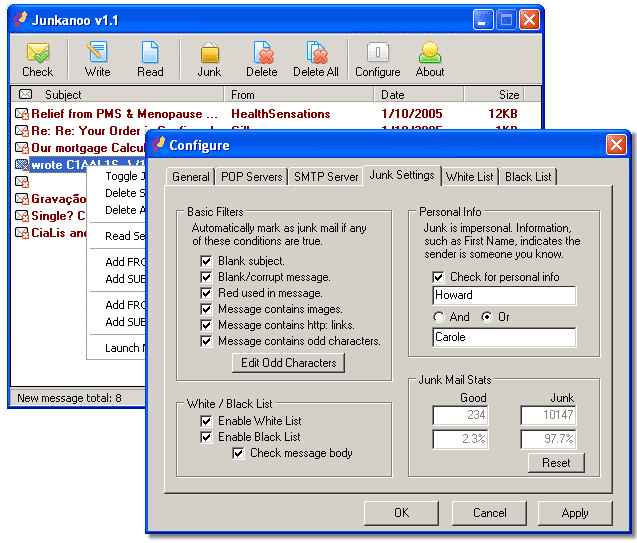The height and width of the screenshot is (543, 637).
Task: Click Edit Odd Characters button
Action: coord(288,363)
